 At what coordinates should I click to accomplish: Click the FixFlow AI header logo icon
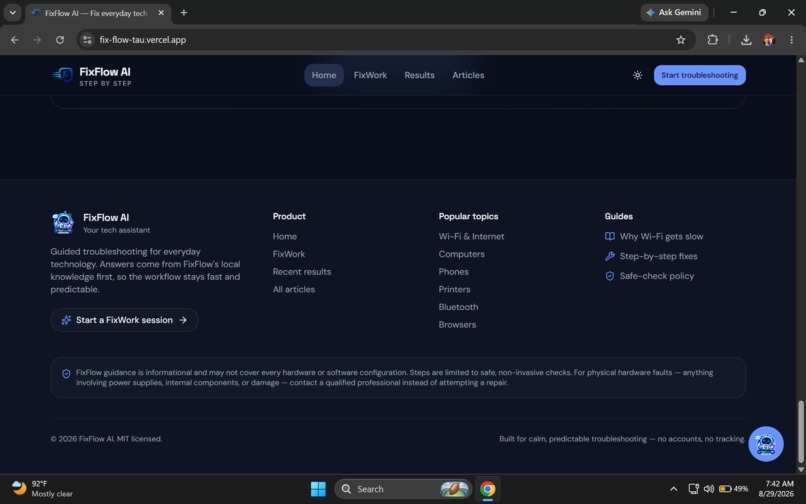tap(63, 75)
